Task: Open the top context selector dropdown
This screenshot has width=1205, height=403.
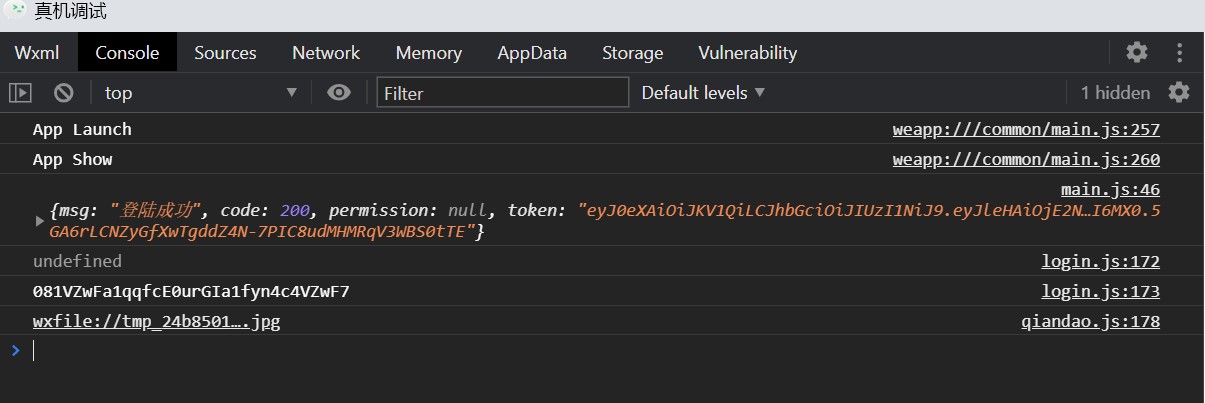Action: [x=200, y=93]
